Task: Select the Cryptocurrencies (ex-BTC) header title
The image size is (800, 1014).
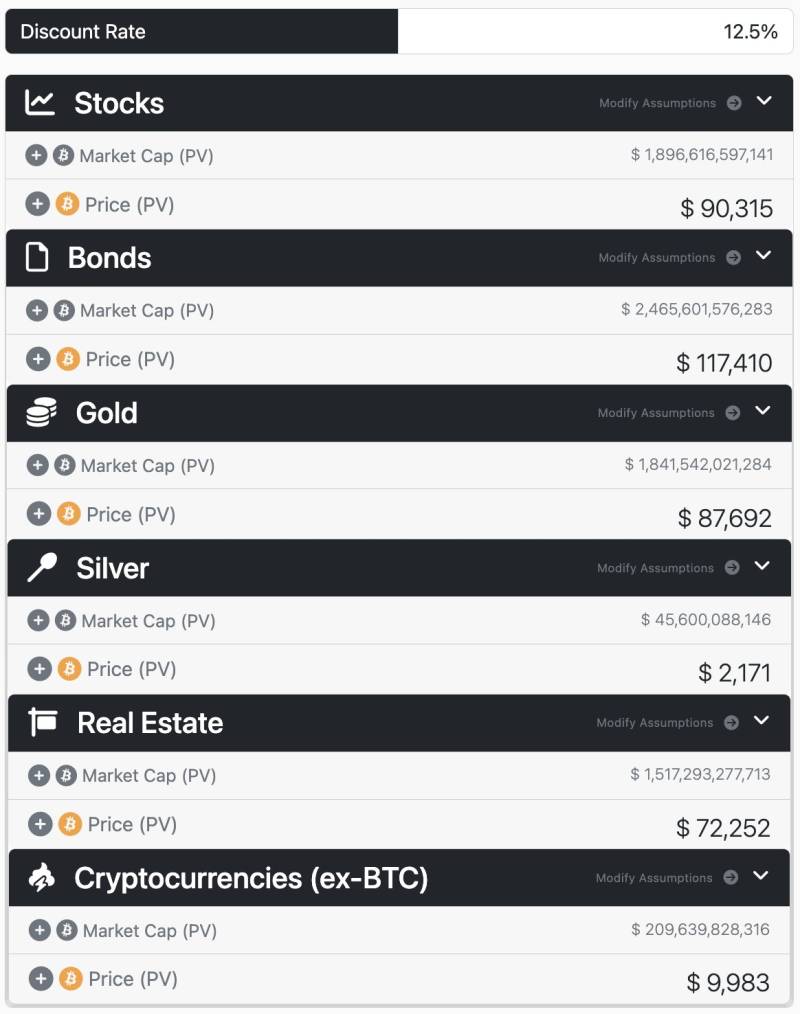Action: [x=251, y=878]
